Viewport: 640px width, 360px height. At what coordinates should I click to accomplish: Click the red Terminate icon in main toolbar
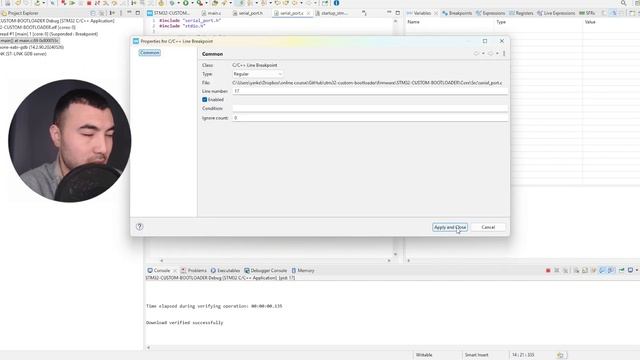pos(89,3)
